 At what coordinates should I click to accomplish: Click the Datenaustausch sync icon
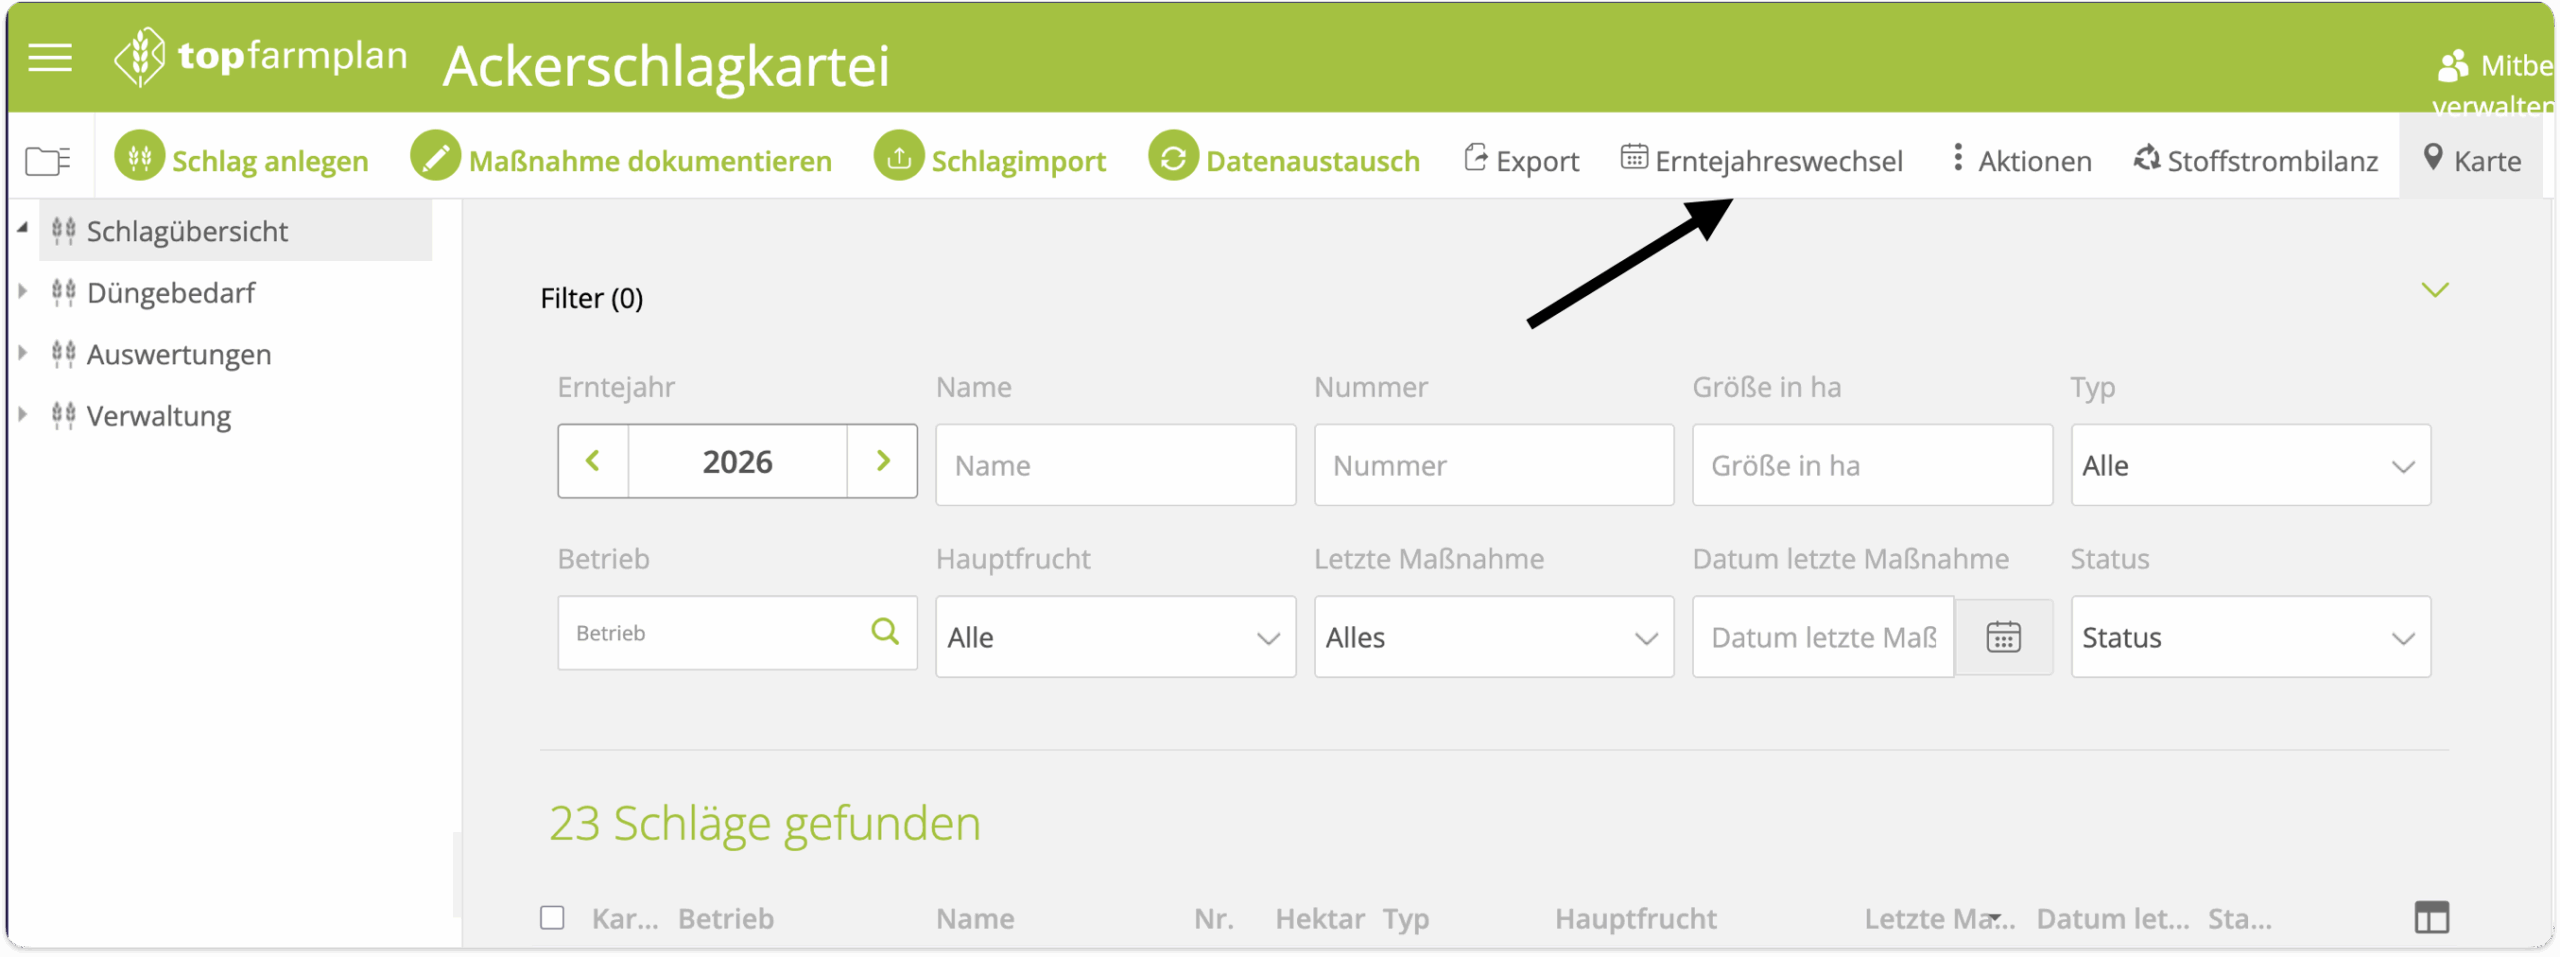tap(1173, 158)
